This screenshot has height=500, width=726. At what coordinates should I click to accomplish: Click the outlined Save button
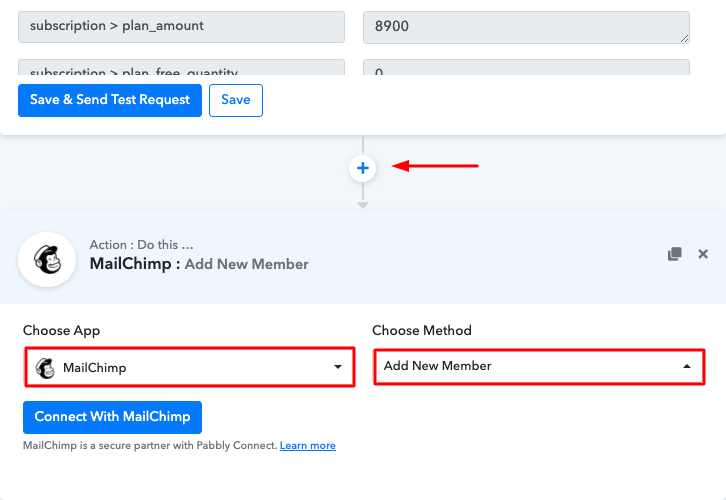coord(236,100)
